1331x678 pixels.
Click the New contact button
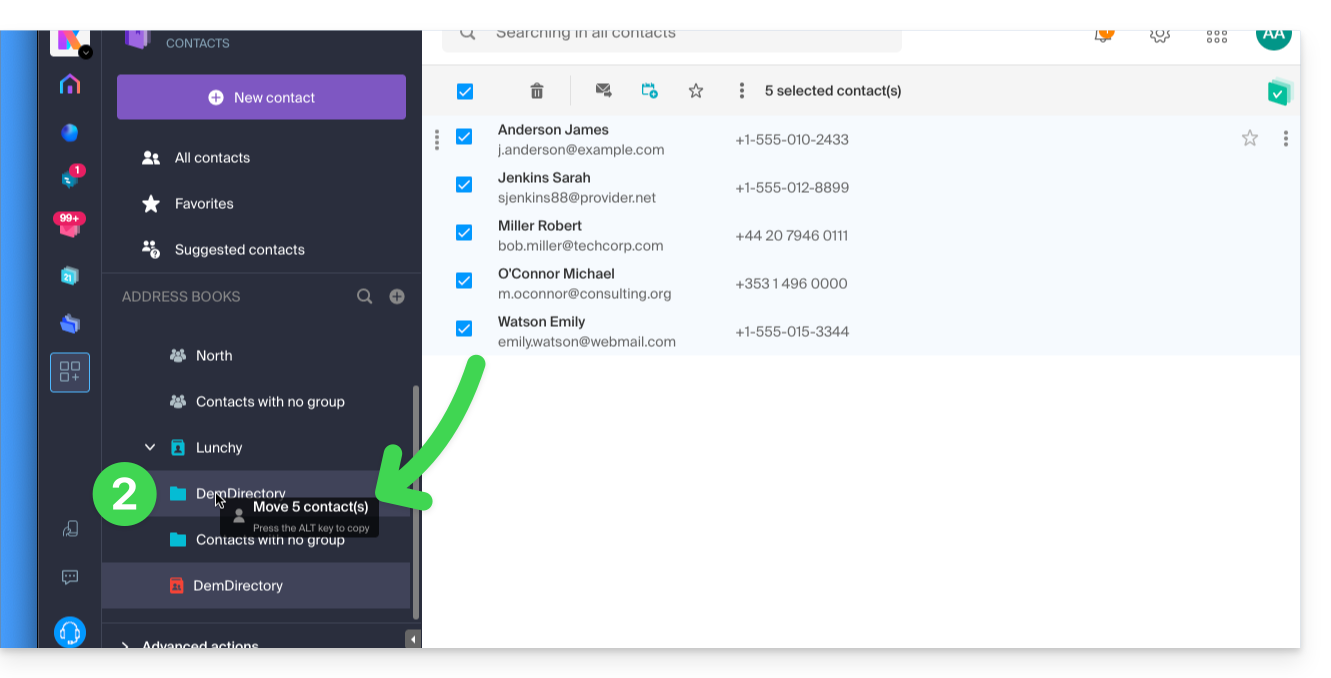[261, 97]
